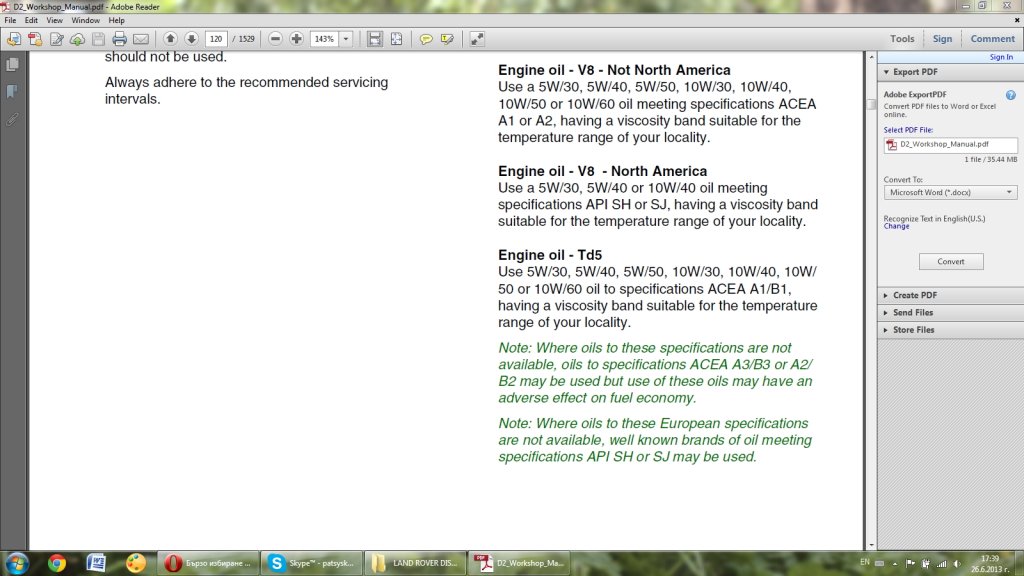Click the Sign document pencil icon
This screenshot has width=1024, height=576.
(57, 39)
